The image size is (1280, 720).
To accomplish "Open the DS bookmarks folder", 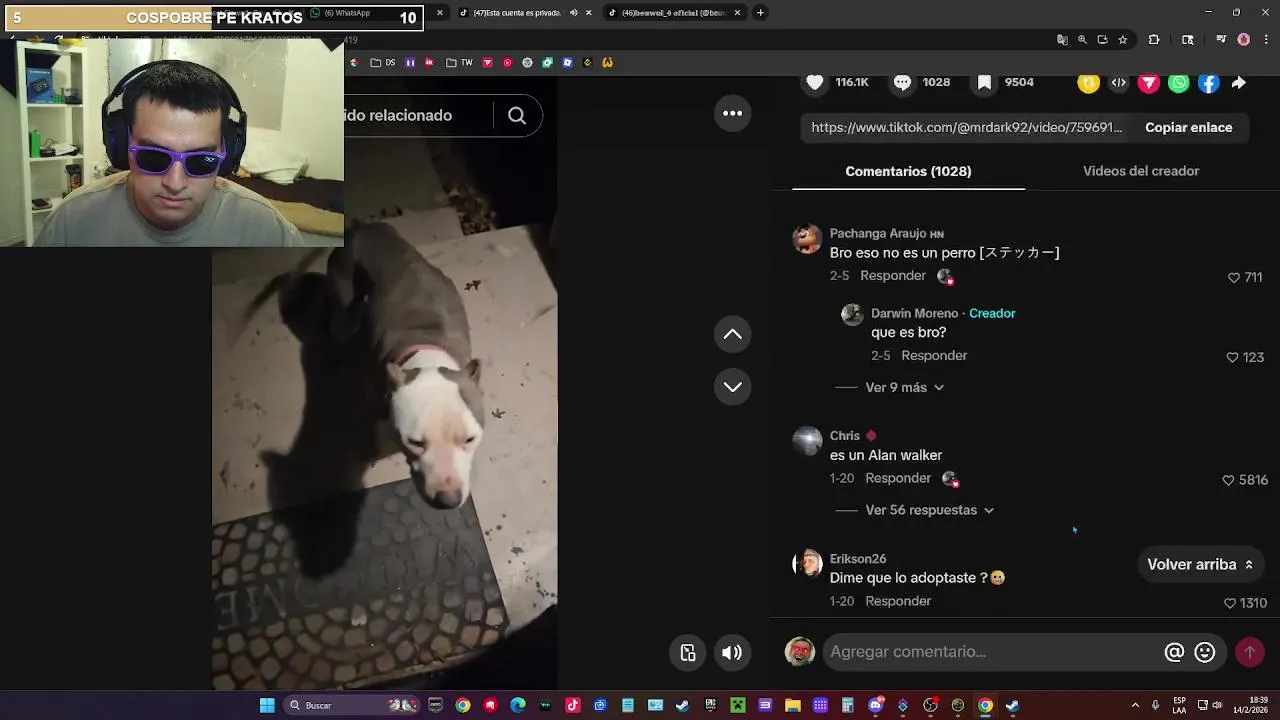I will pyautogui.click(x=383, y=62).
